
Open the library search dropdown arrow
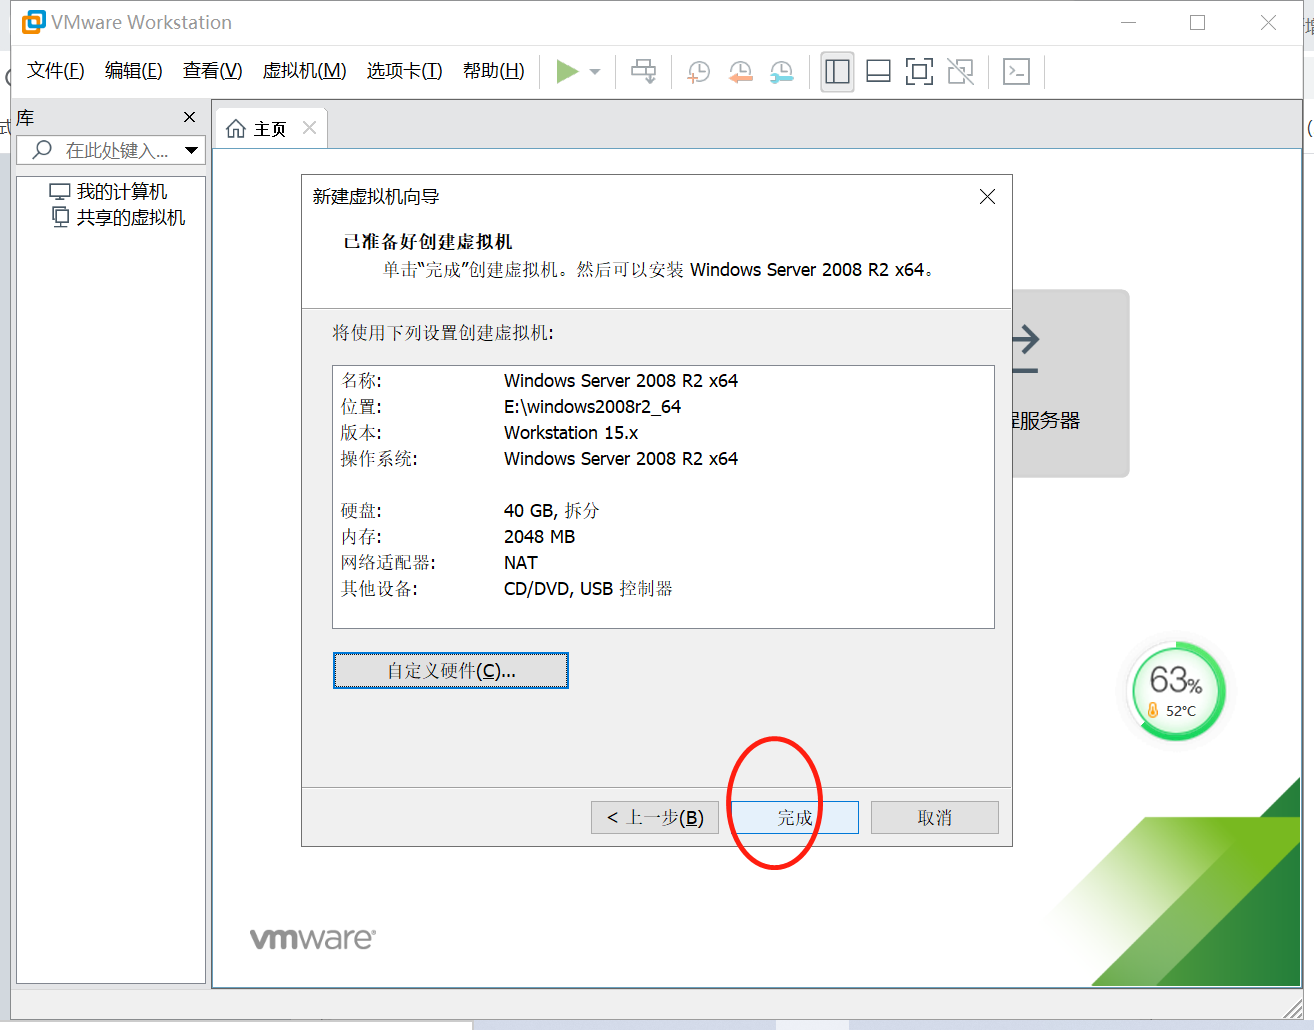tap(192, 151)
